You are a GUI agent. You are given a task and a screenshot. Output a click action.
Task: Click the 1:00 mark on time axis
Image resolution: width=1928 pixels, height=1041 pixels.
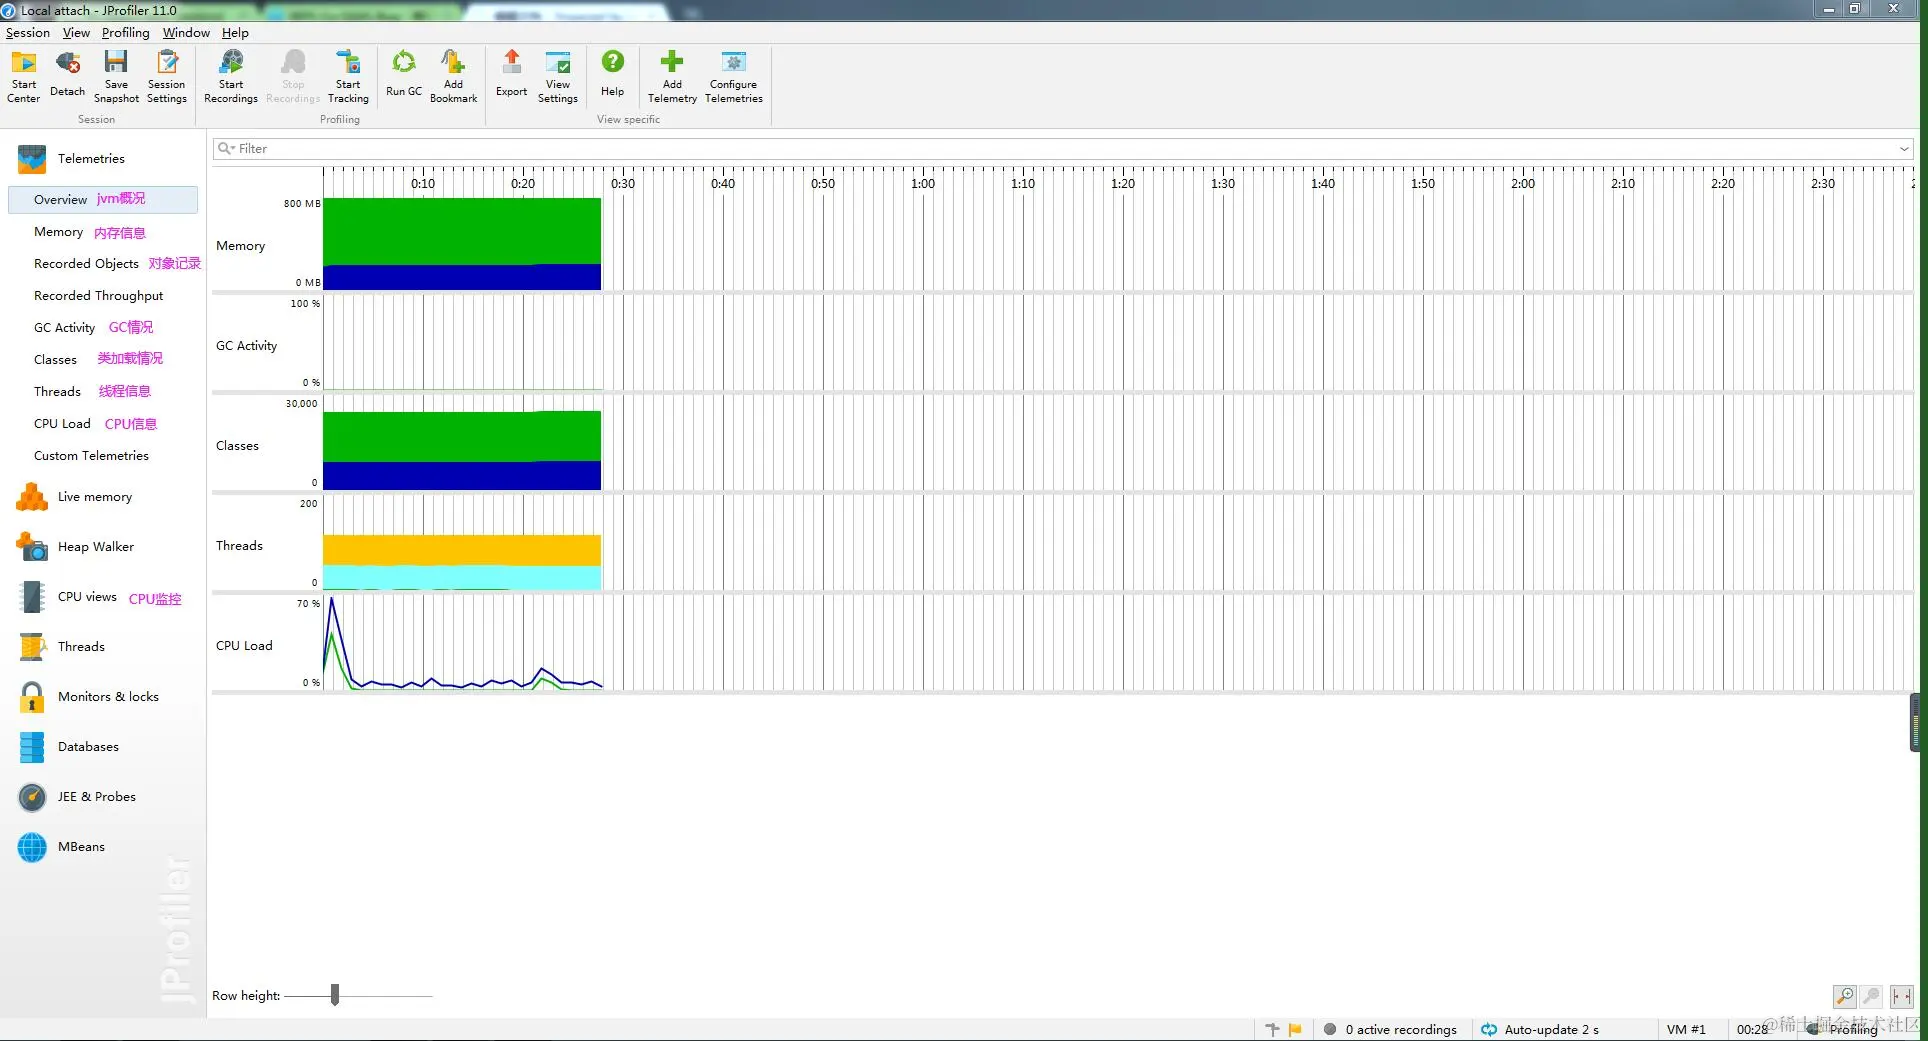pyautogui.click(x=923, y=184)
